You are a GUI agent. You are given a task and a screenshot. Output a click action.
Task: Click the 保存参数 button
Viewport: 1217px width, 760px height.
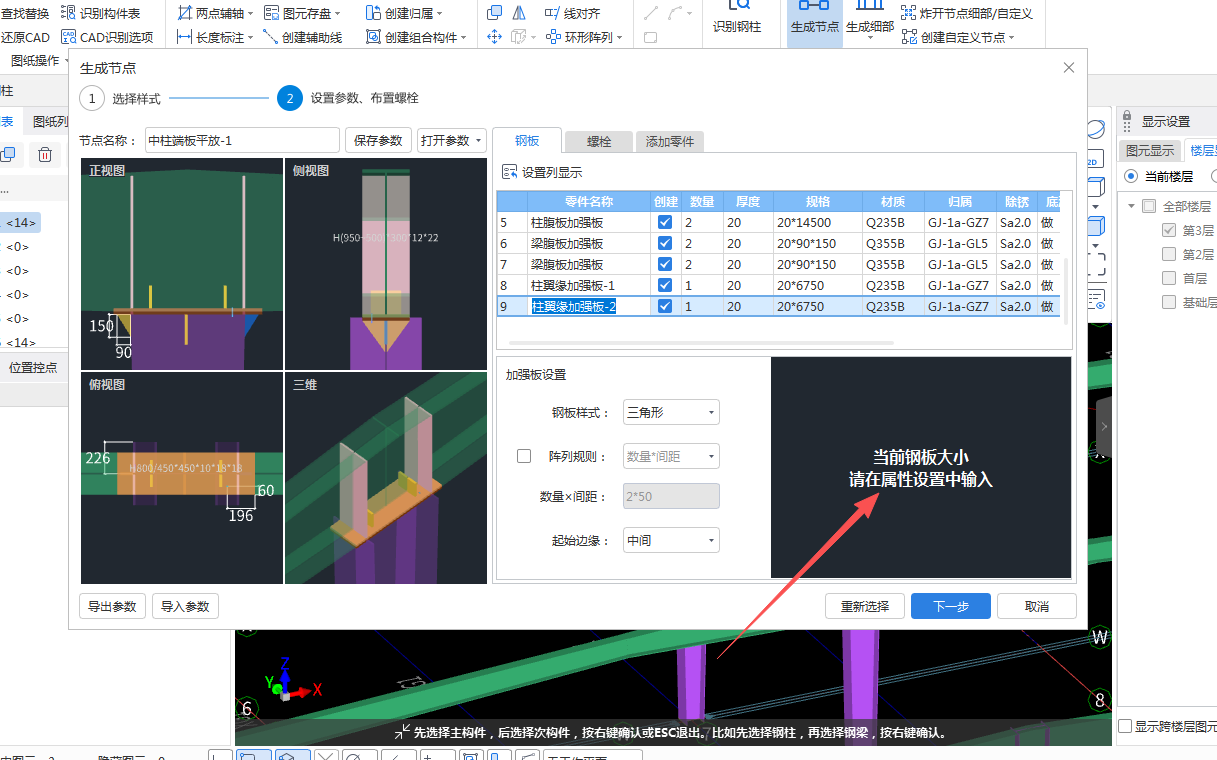coord(378,140)
